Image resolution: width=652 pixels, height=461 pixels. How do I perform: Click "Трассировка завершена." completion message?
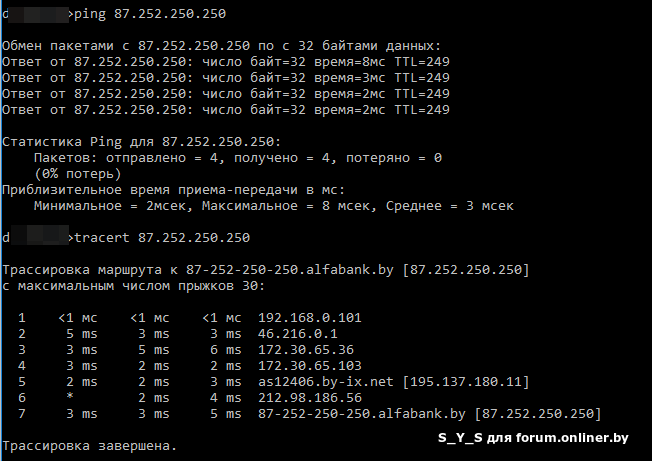click(x=89, y=445)
